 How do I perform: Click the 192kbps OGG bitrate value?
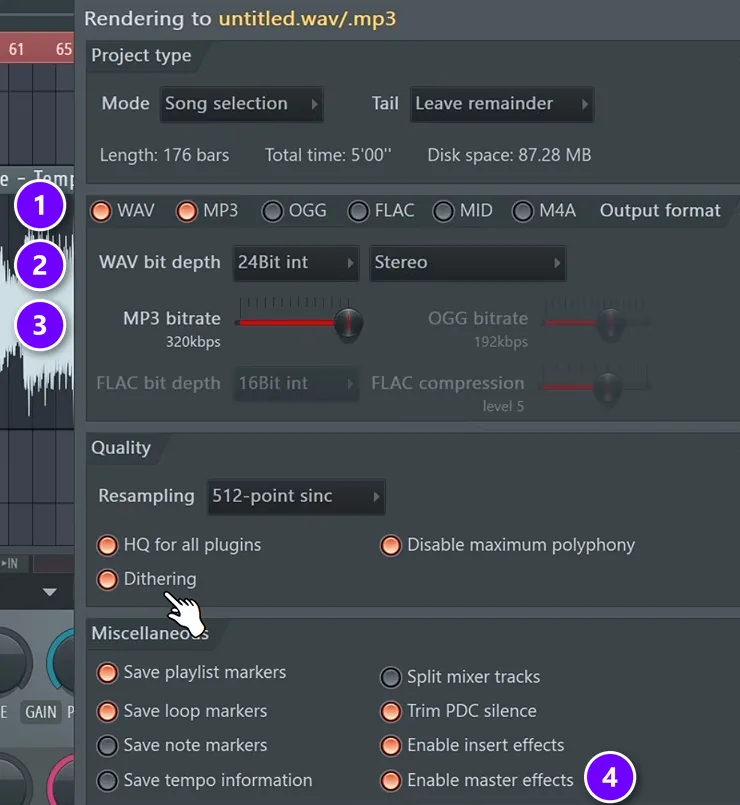point(501,342)
